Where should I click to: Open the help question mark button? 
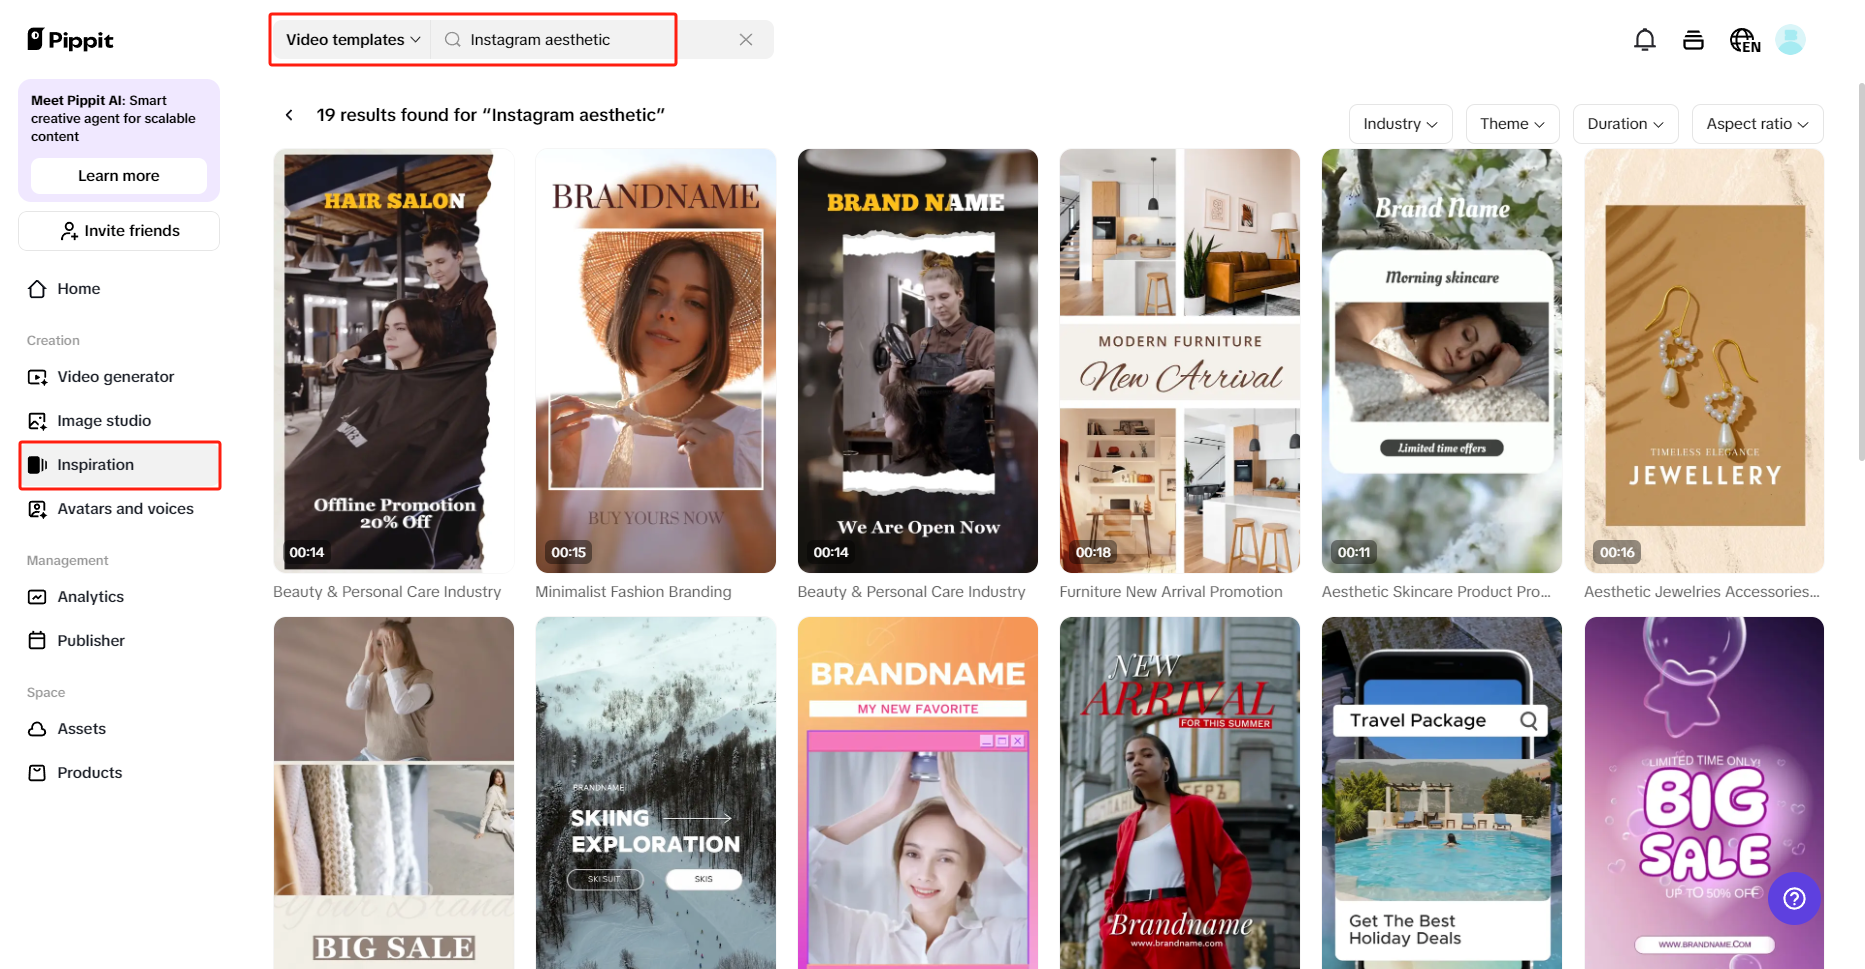pyautogui.click(x=1793, y=899)
